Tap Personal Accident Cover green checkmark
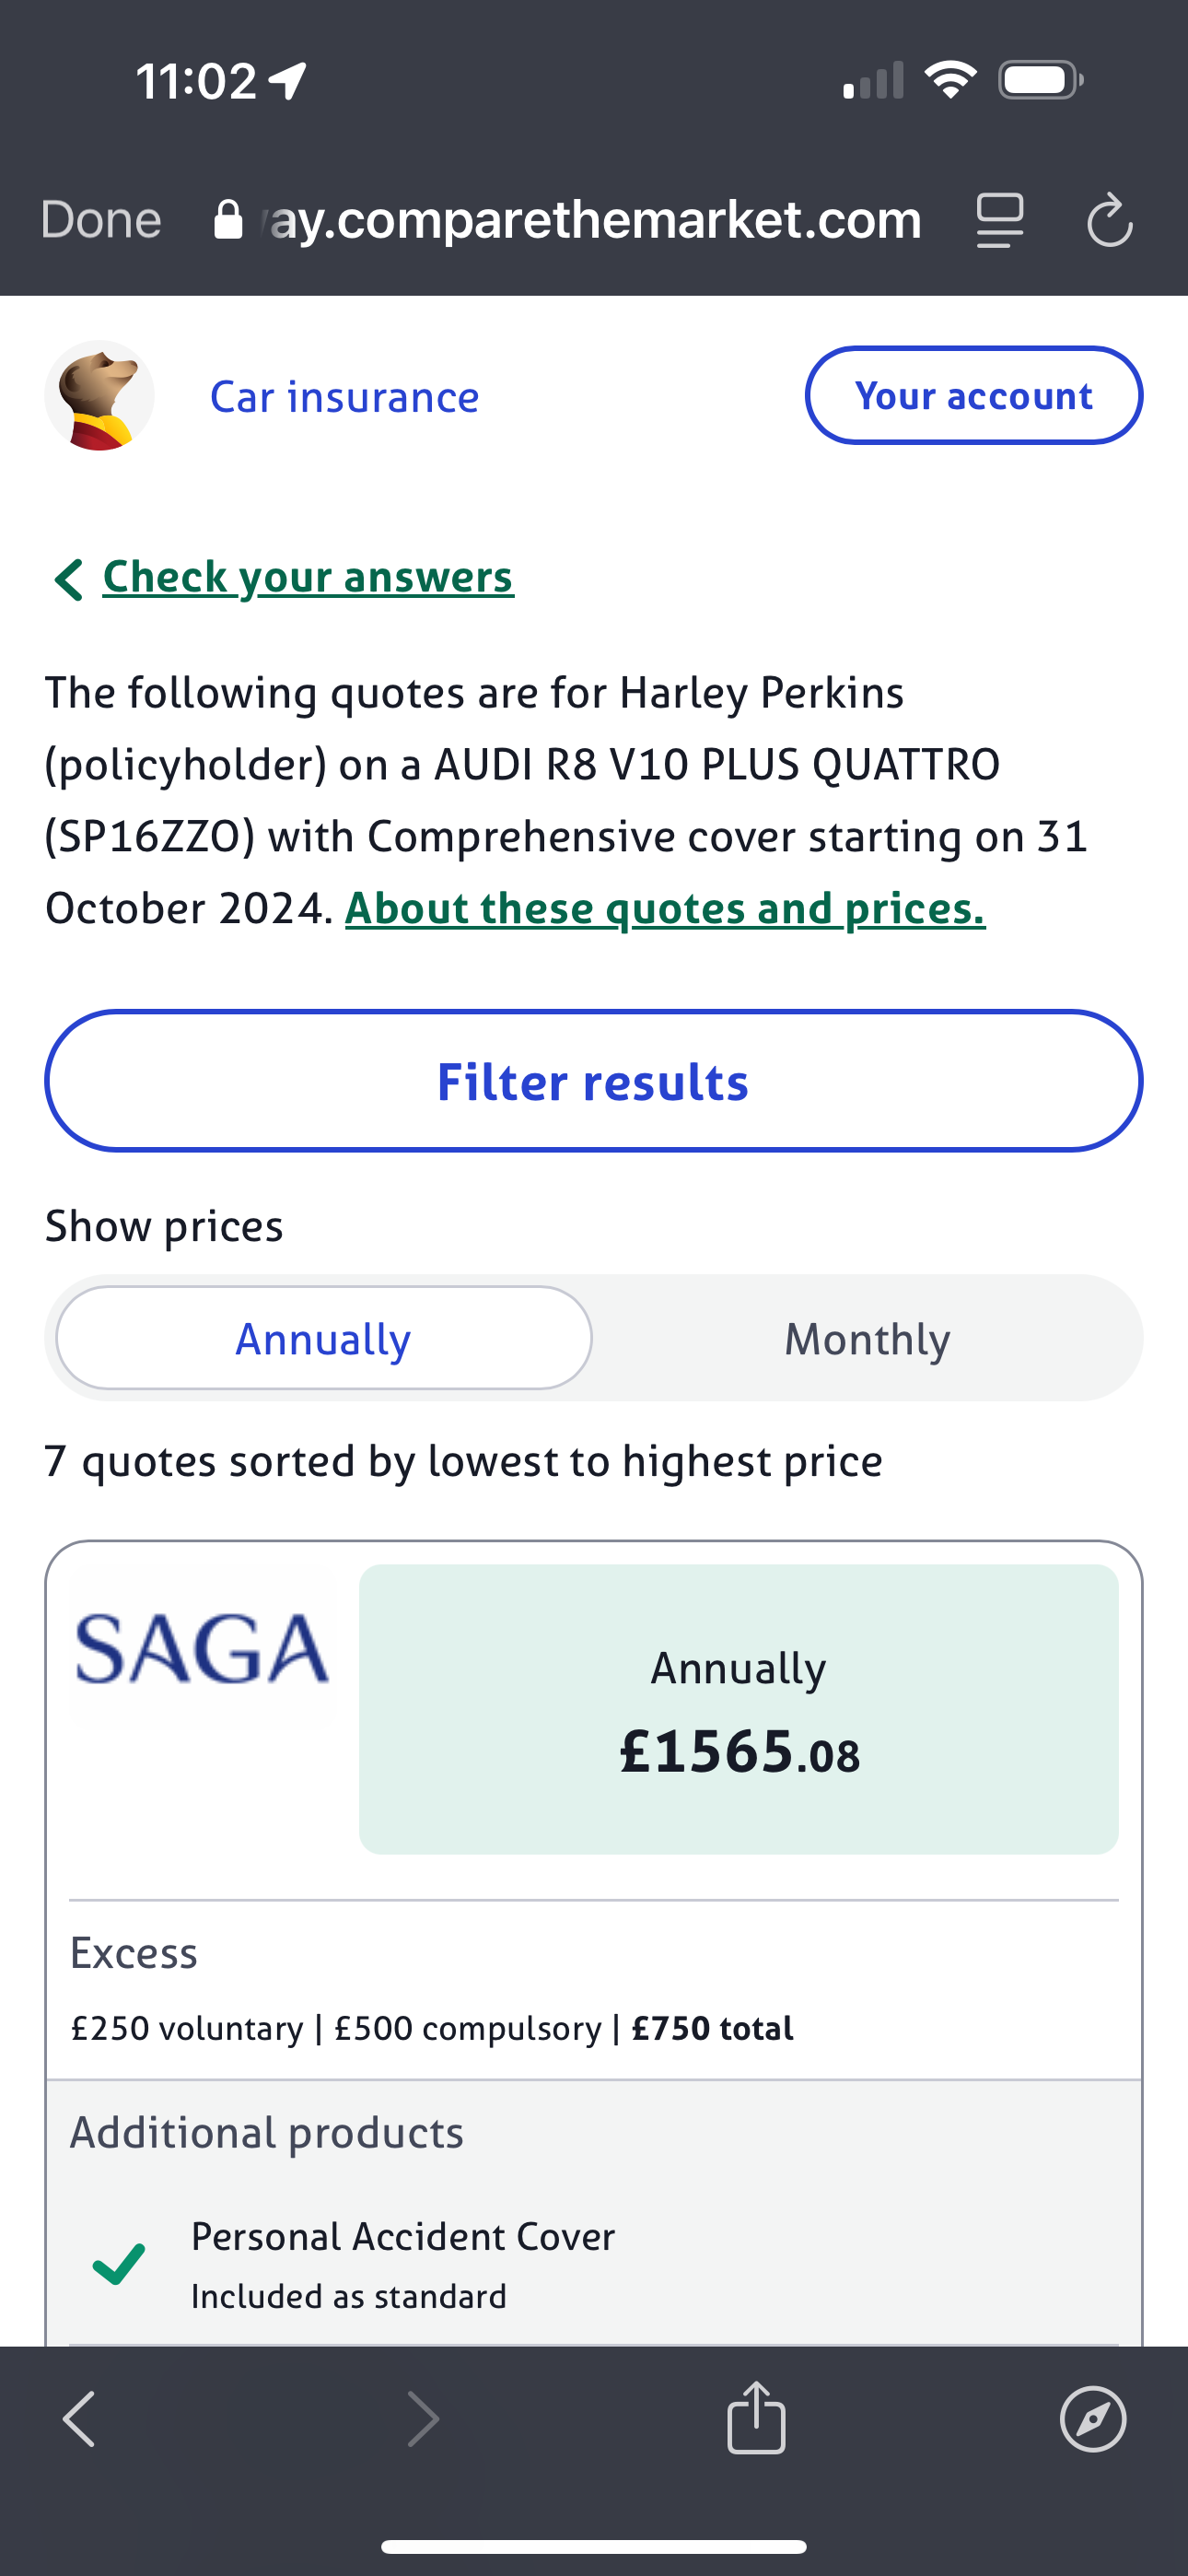This screenshot has height=2576, width=1188. (x=119, y=2264)
